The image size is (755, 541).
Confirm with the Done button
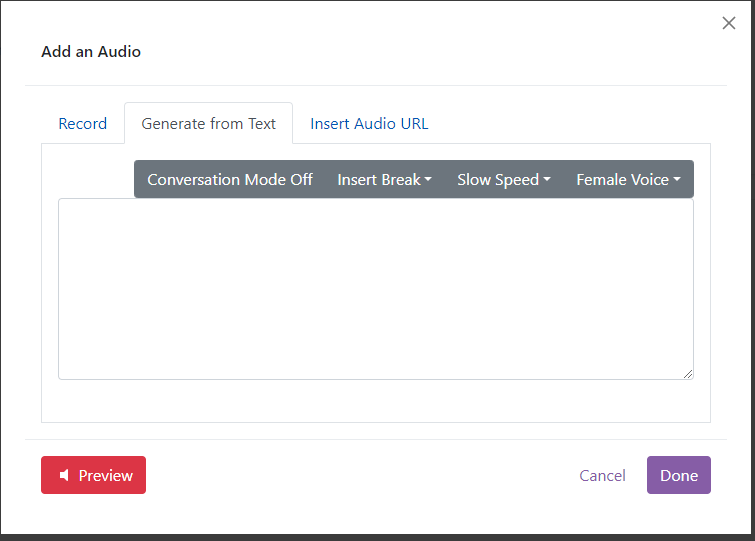tap(678, 475)
